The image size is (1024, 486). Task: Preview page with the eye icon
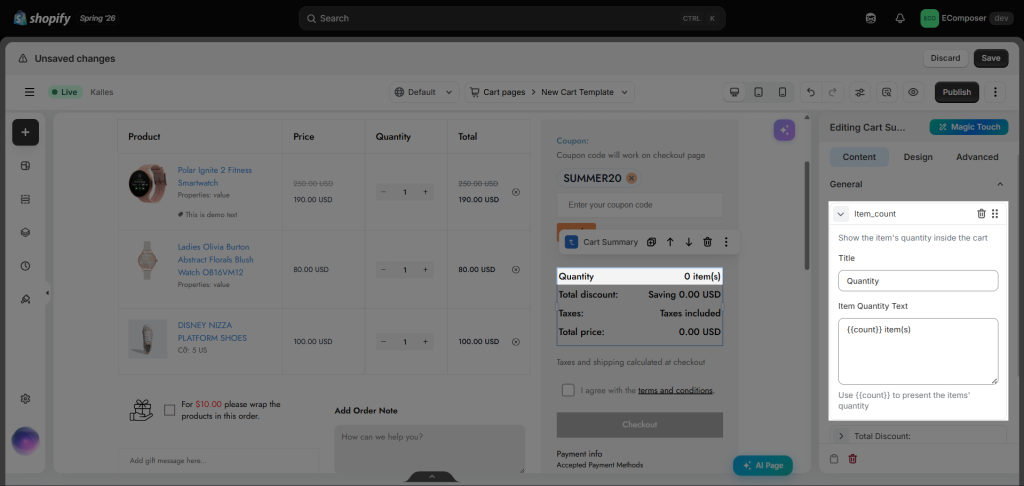[913, 92]
